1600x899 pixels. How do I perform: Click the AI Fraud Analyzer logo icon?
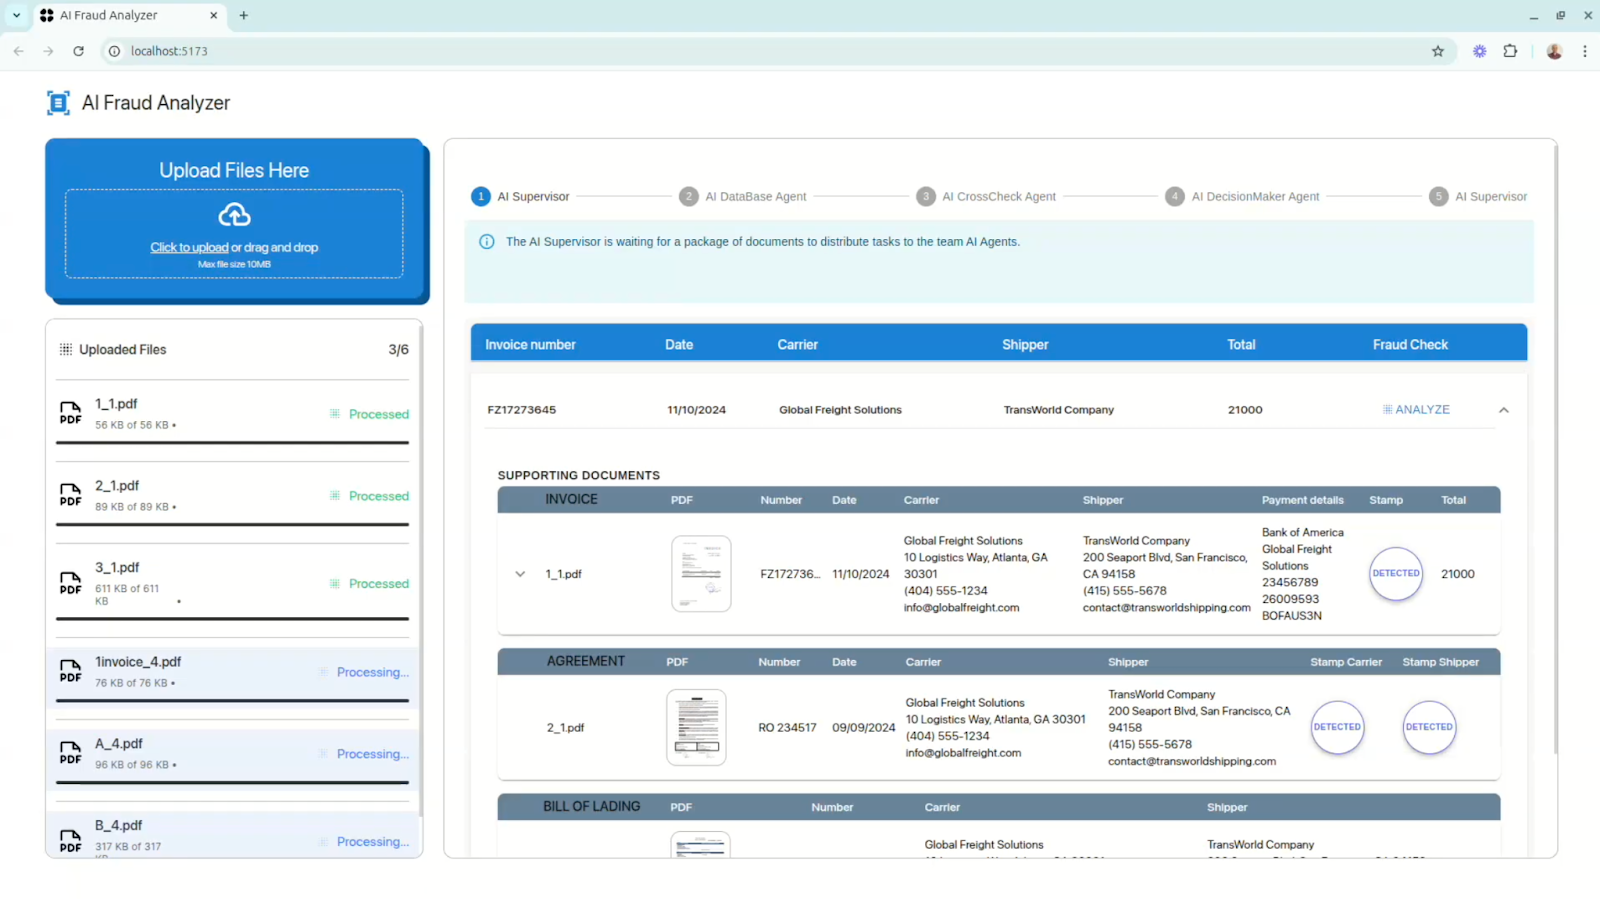[x=58, y=103]
